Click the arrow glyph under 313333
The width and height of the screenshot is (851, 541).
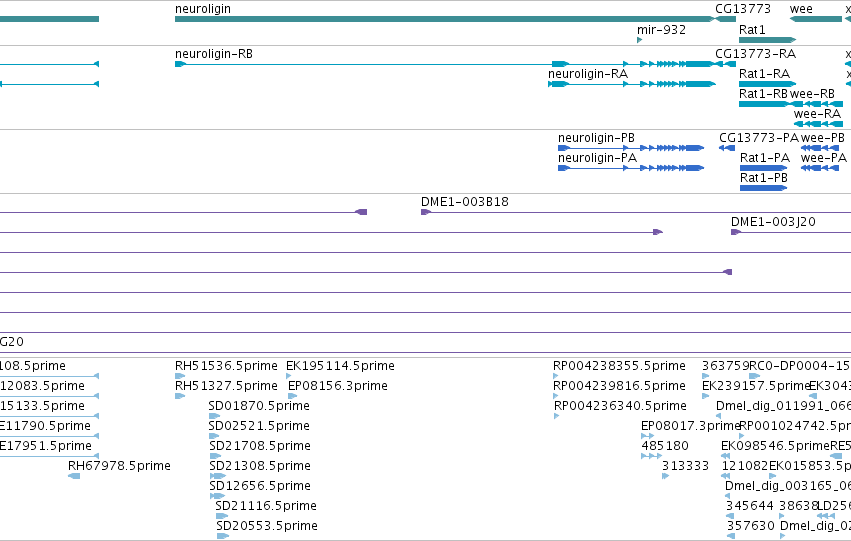[665, 476]
